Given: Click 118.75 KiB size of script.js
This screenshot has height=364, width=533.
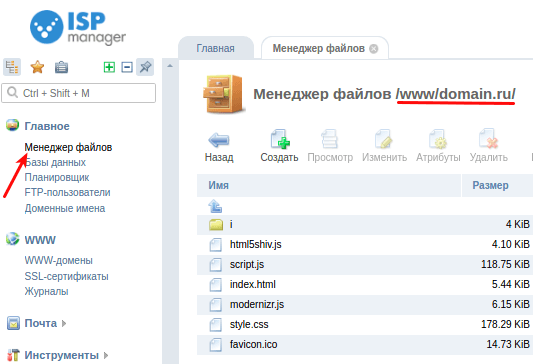Looking at the screenshot, I should pyautogui.click(x=505, y=264).
